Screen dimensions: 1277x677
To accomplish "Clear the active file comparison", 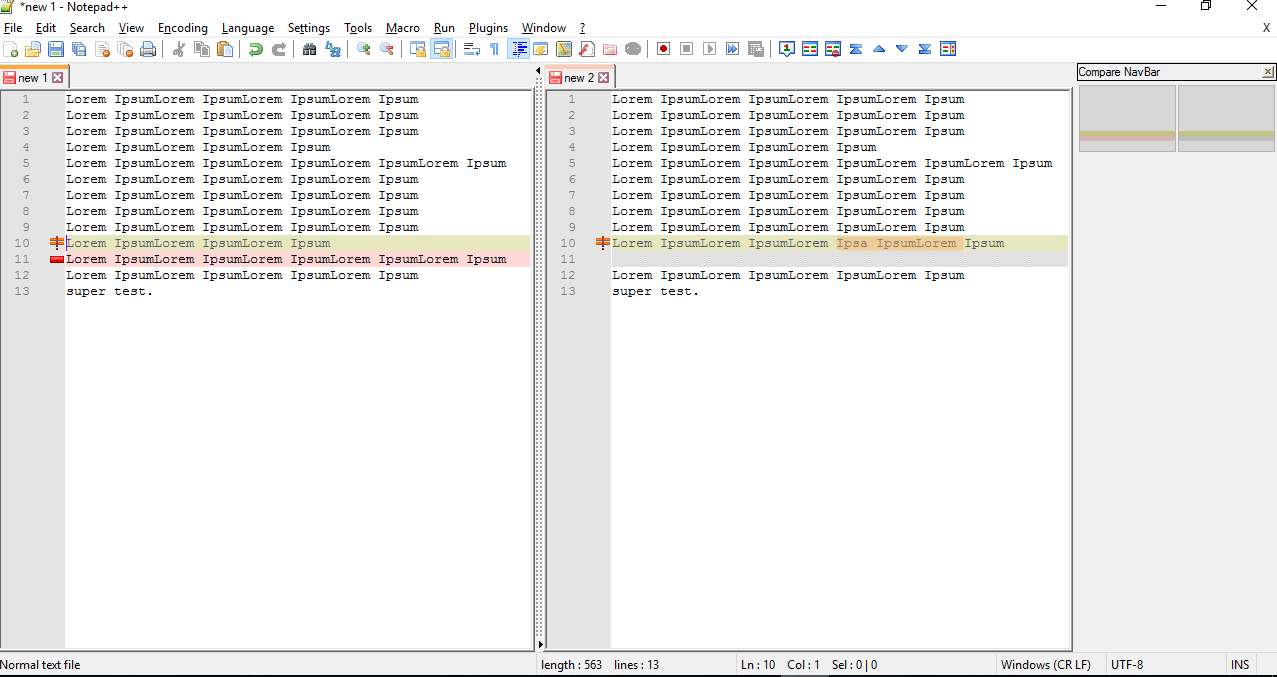I will click(x=833, y=48).
